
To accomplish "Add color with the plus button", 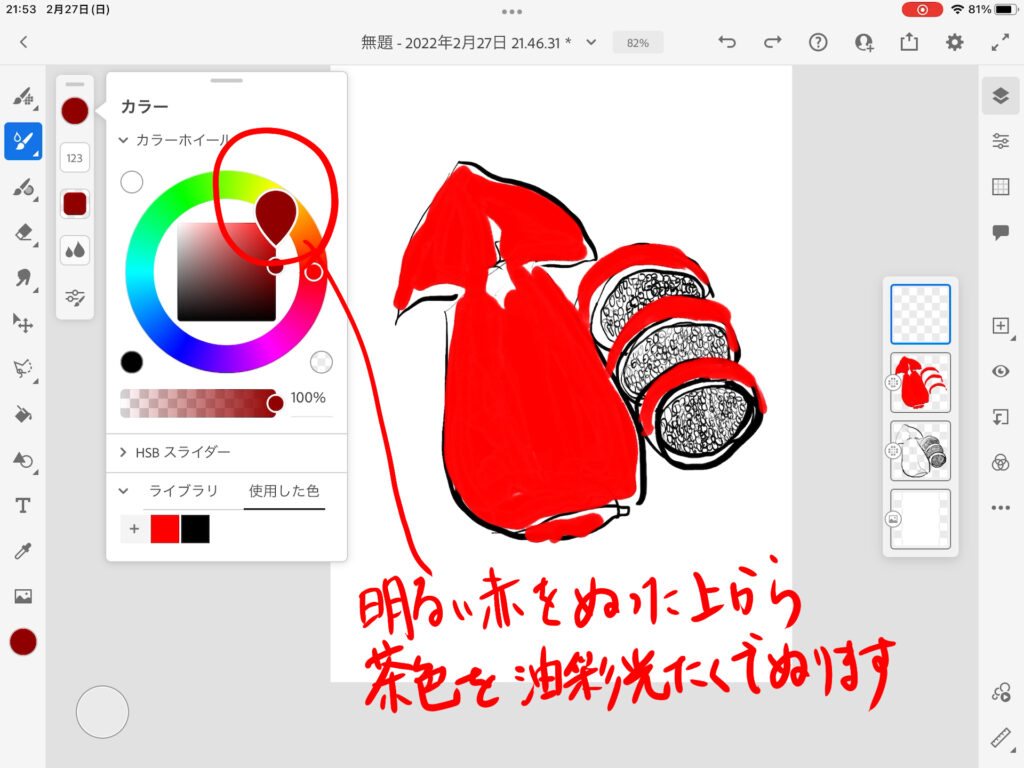I will click(x=134, y=529).
